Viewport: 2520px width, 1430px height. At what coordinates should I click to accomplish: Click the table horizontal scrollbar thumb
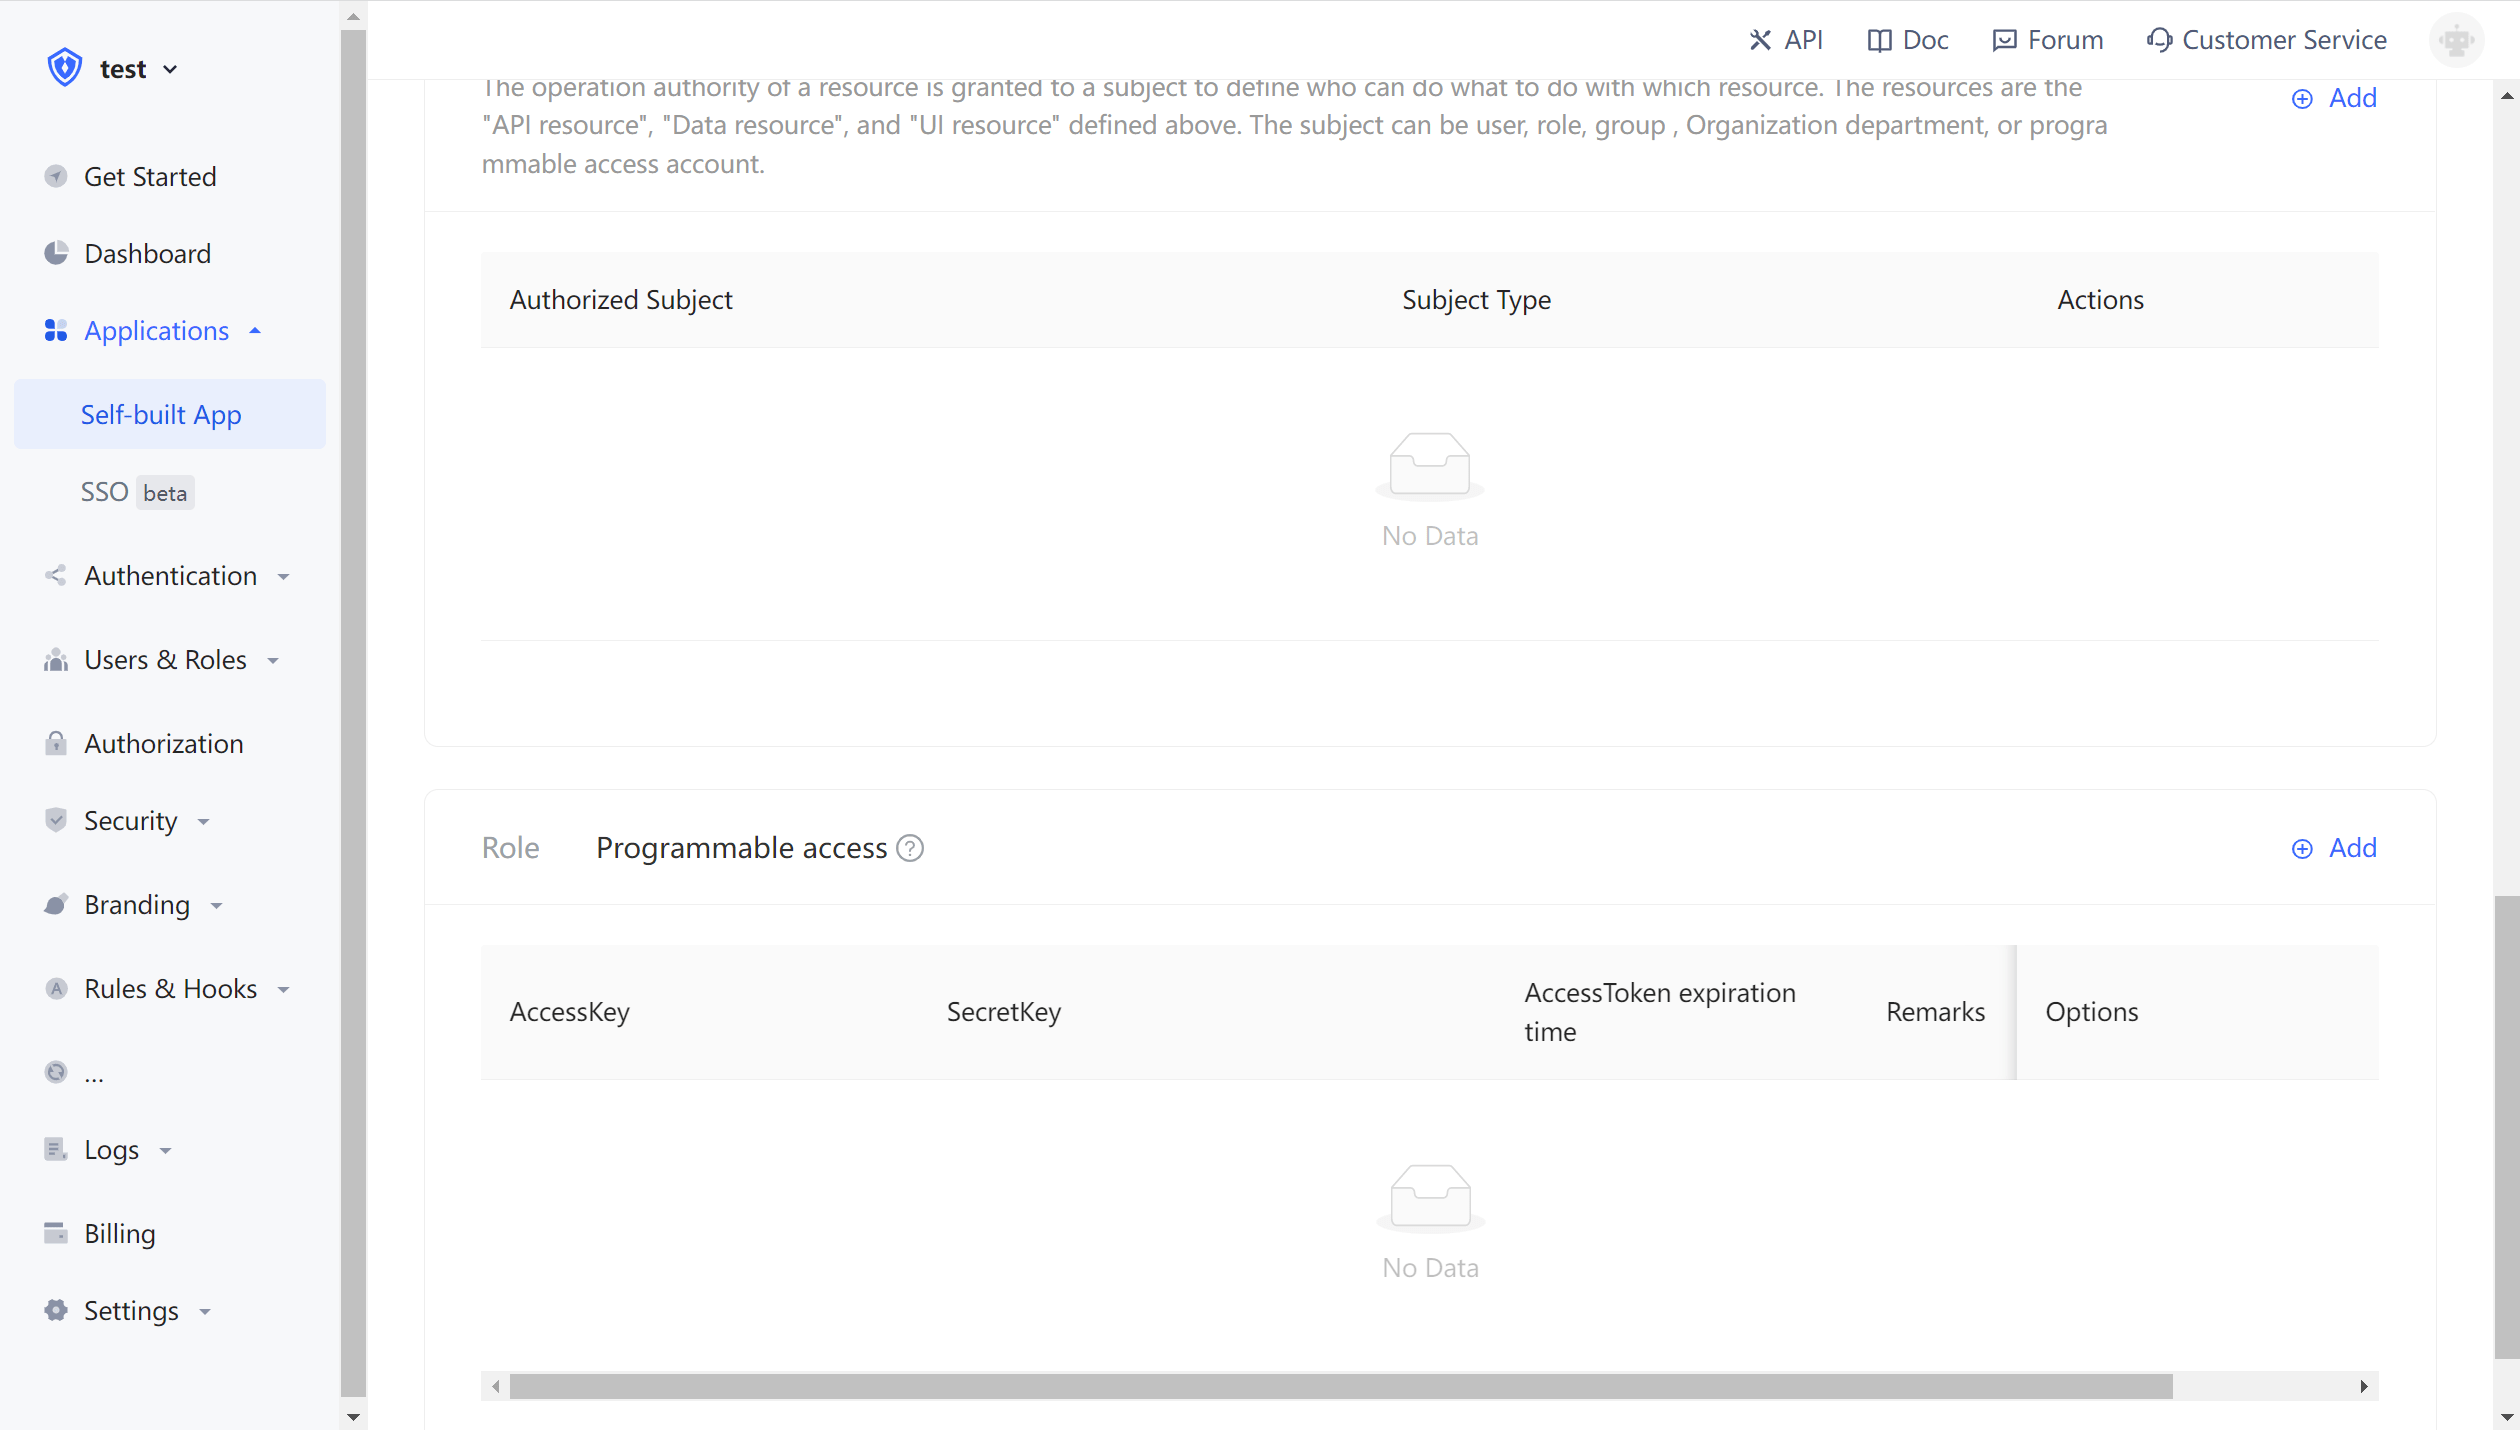[x=1340, y=1386]
